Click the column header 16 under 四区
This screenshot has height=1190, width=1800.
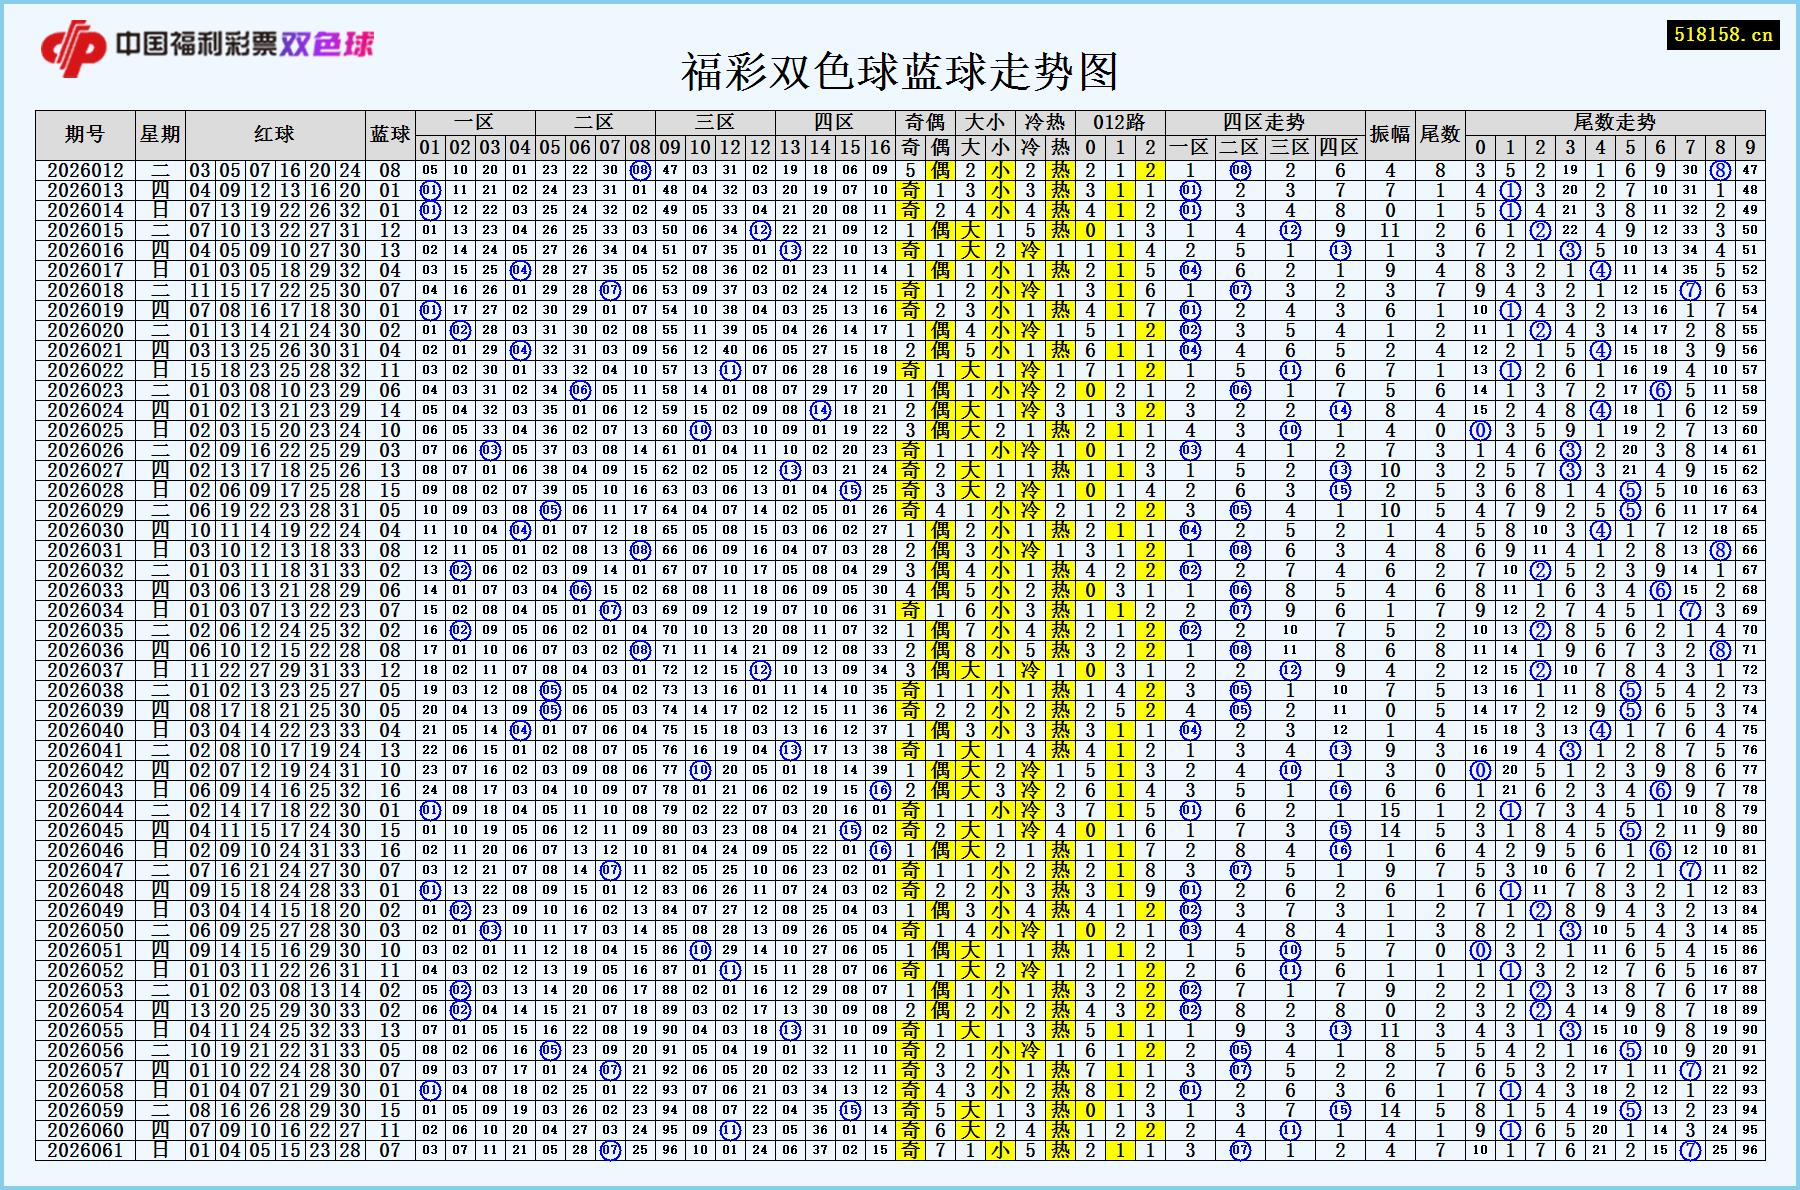tap(880, 148)
